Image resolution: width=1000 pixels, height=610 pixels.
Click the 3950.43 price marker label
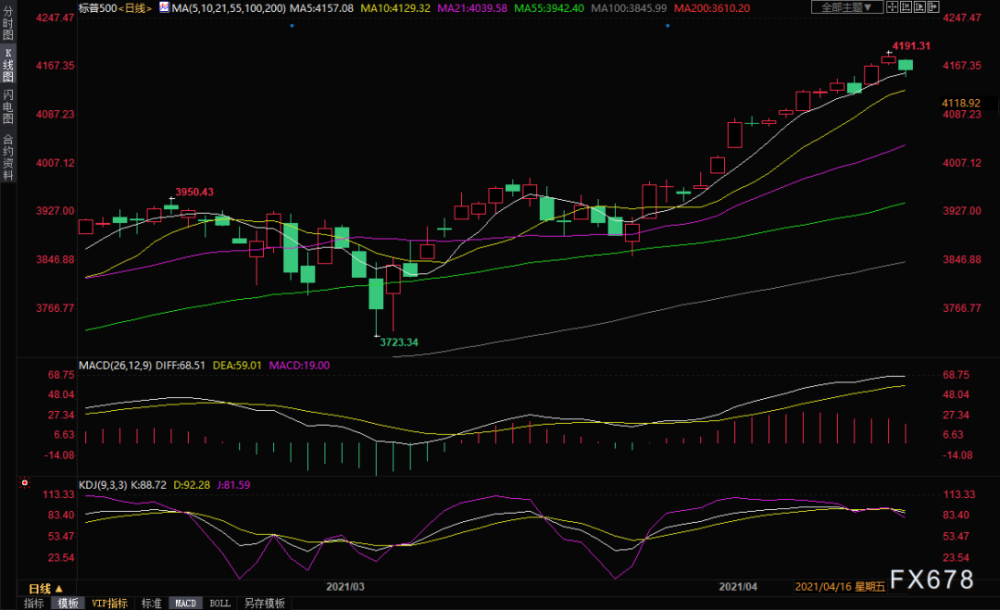click(195, 192)
